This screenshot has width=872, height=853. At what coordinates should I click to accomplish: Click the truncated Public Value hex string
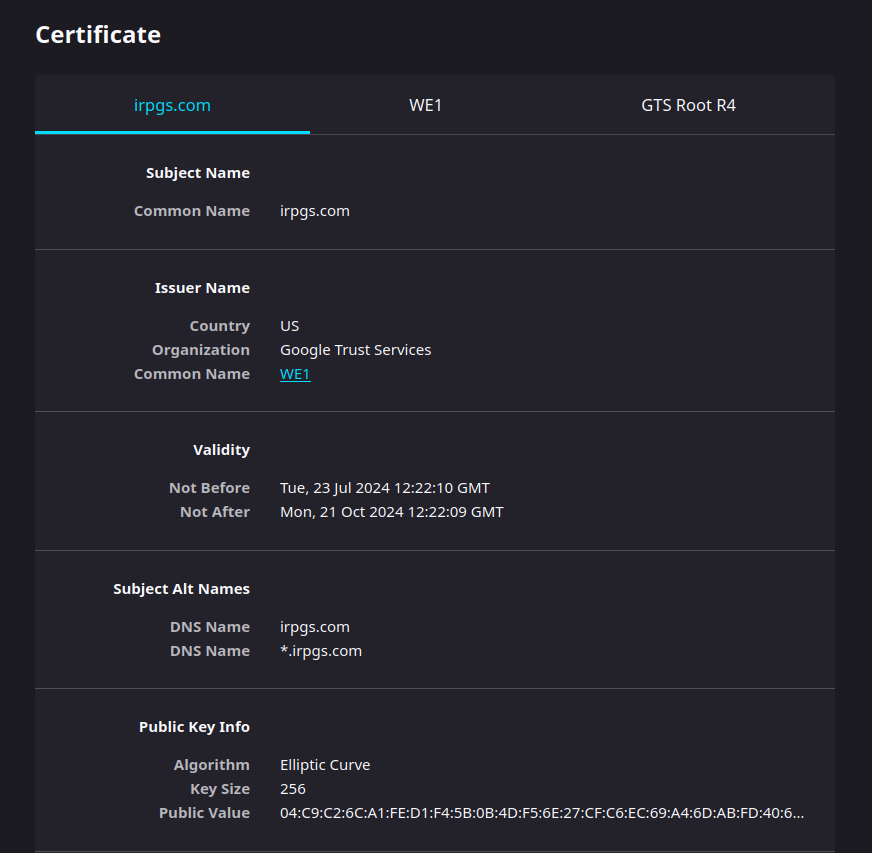[x=542, y=813]
